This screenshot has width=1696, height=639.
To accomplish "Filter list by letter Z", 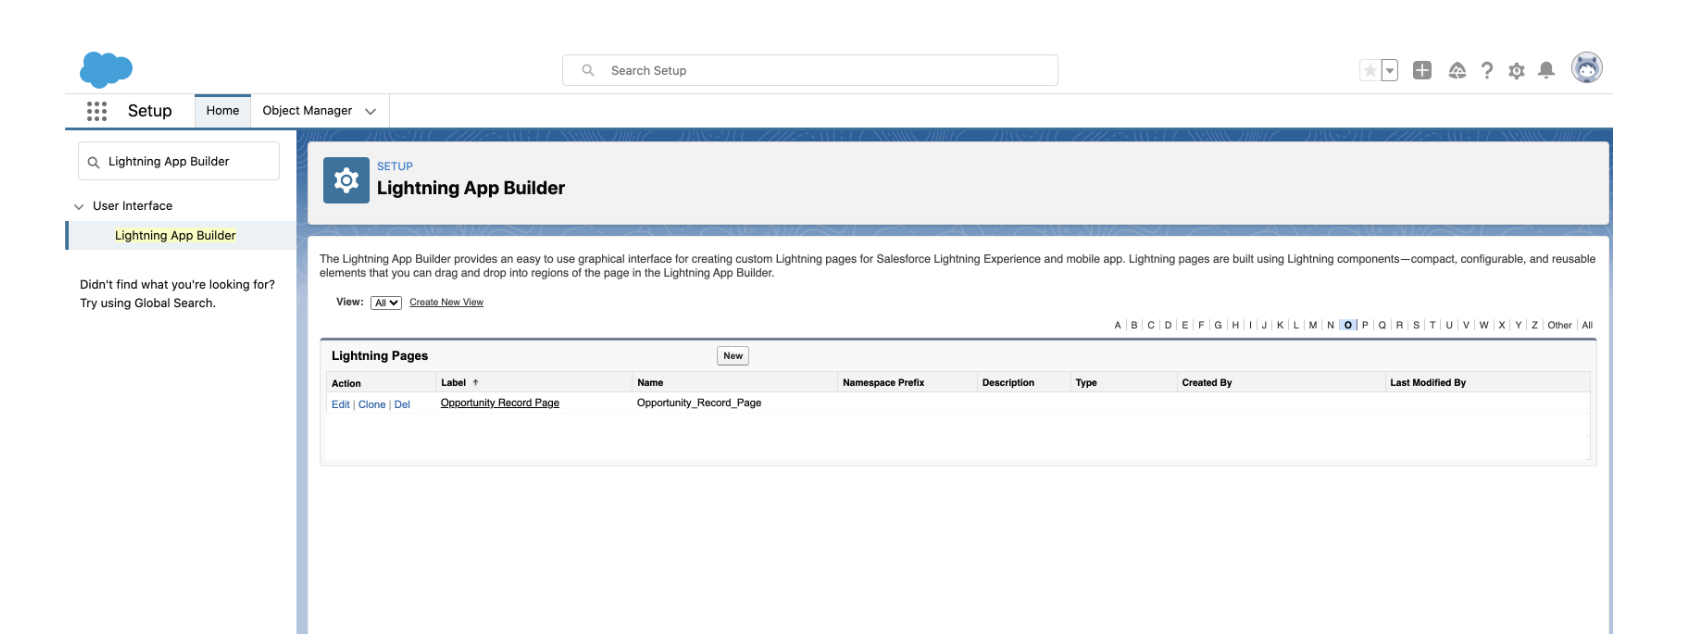I will [x=1535, y=325].
